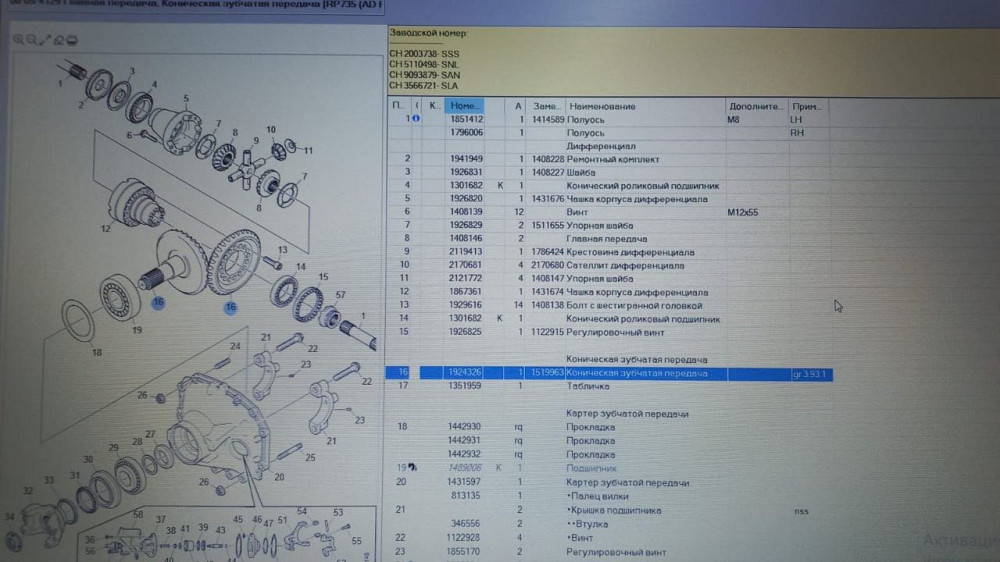
Task: Click the "Заме..." column header
Action: [547, 106]
